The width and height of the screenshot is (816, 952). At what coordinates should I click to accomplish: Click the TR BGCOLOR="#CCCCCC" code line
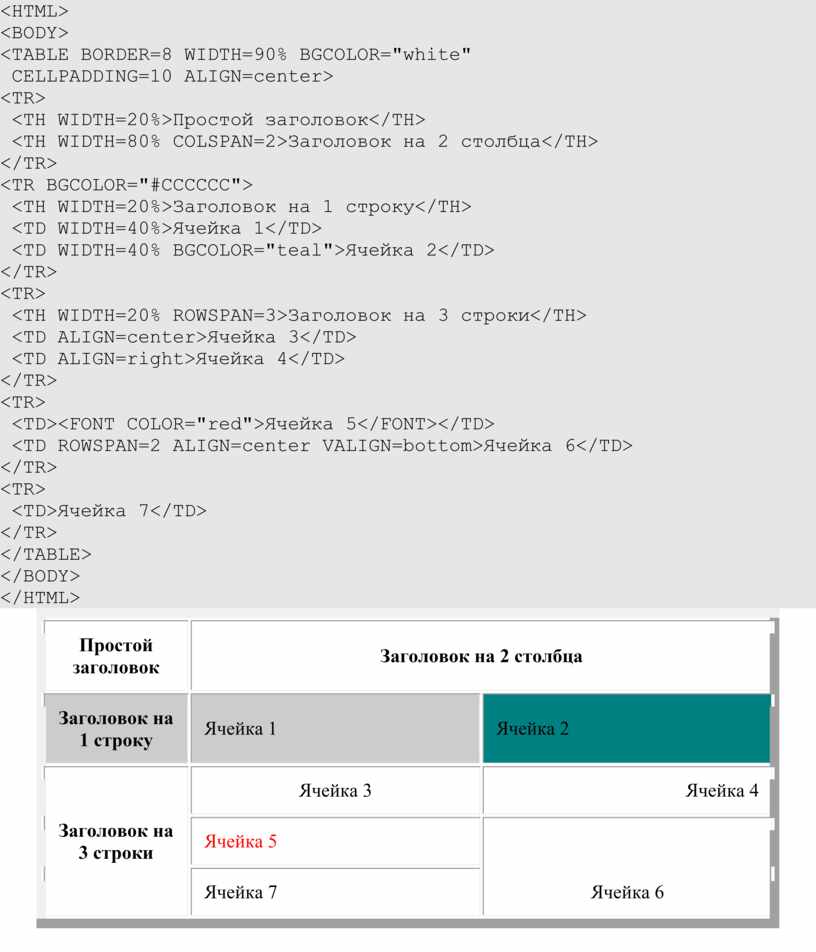click(x=126, y=185)
